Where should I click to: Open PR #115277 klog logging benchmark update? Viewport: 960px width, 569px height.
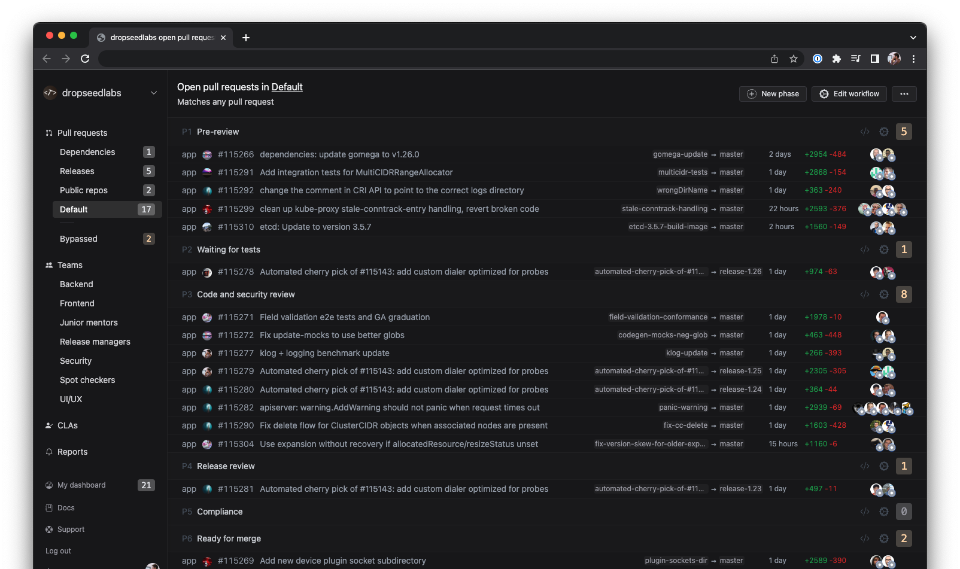click(x=324, y=353)
